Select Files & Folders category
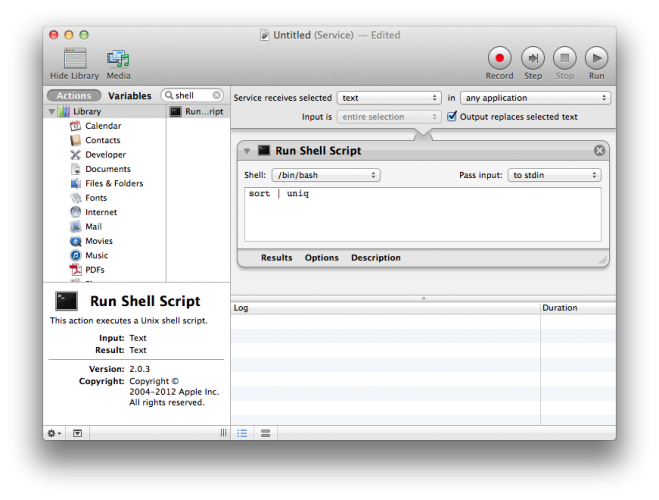Viewport: 659px width, 500px height. (114, 184)
